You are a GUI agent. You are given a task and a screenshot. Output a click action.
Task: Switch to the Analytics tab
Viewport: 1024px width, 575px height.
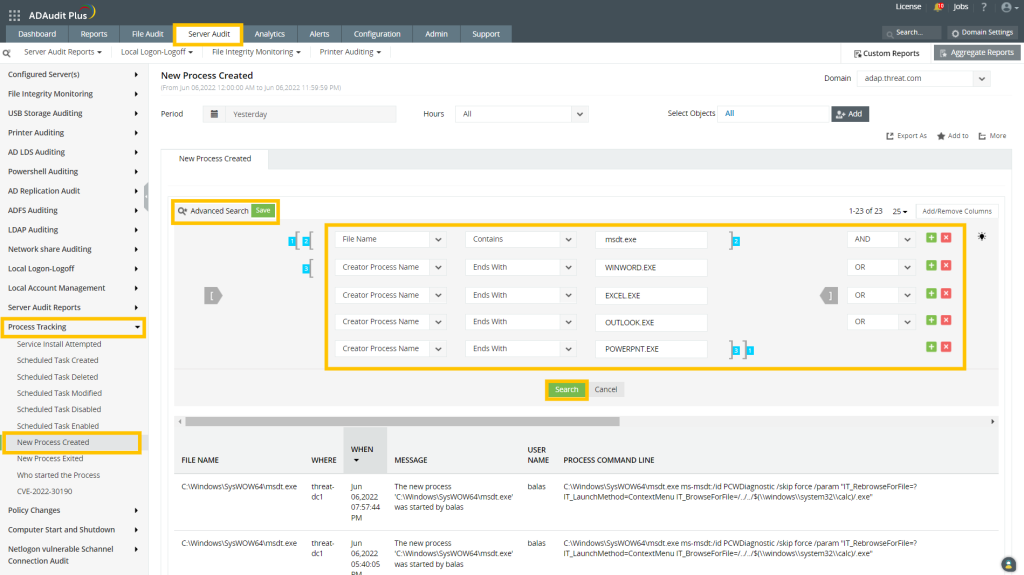269,34
